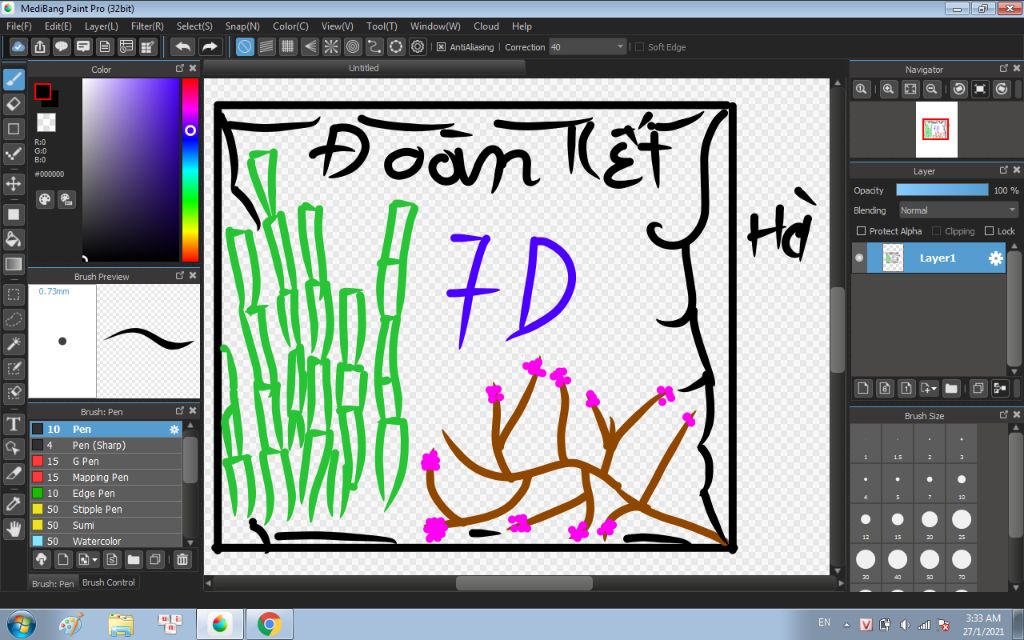
Task: Open add-layer dropdown arrow in Layer panel
Action: point(929,389)
